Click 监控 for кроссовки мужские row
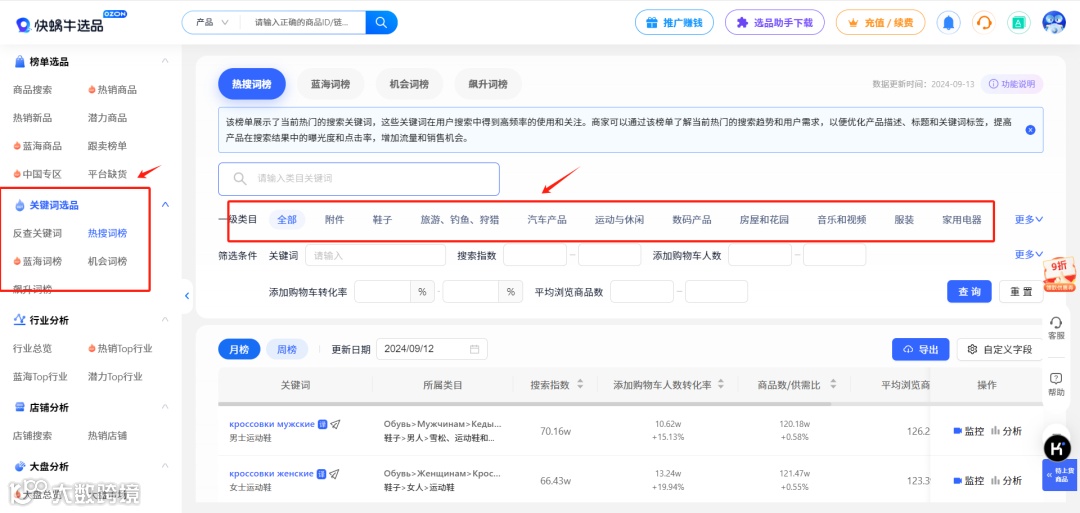The image size is (1080, 513). 968,431
